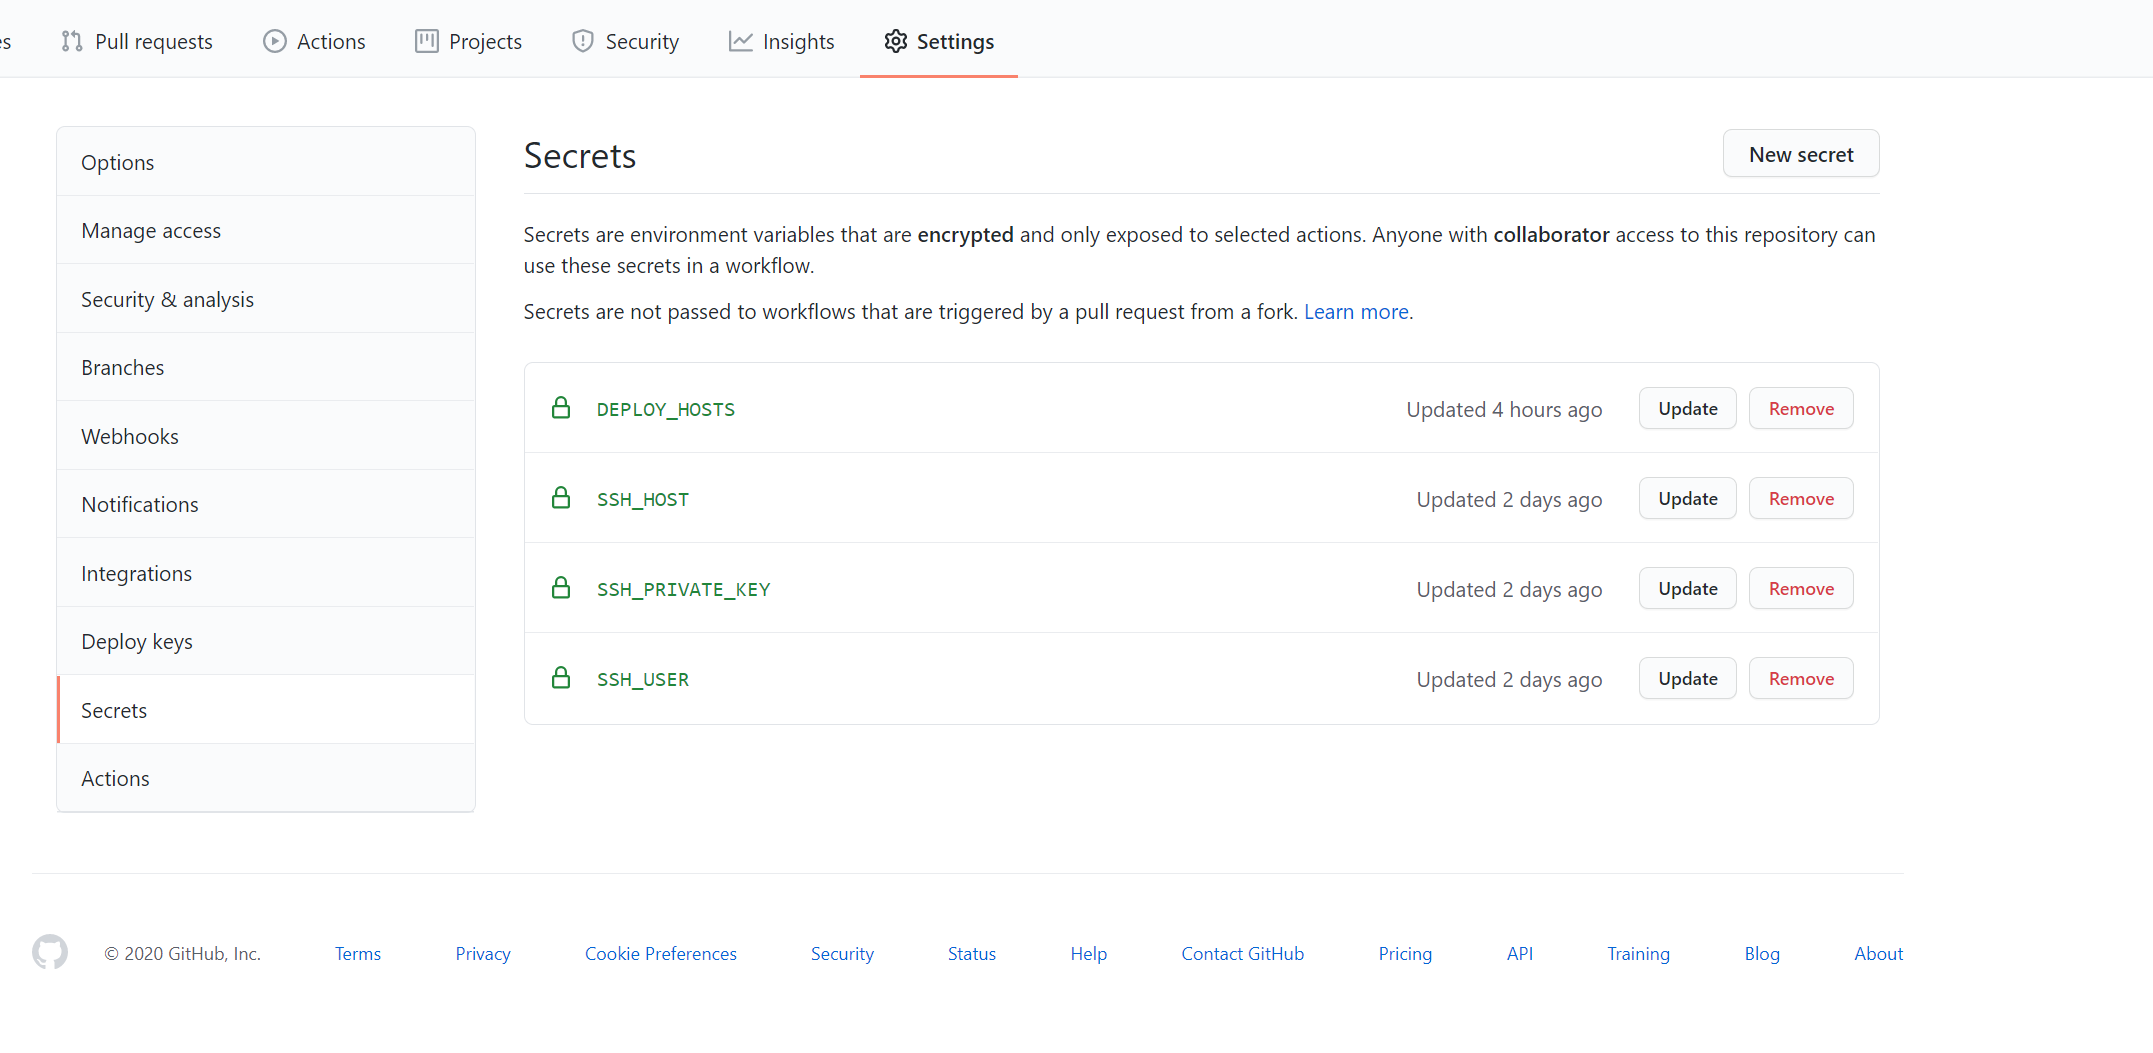2153x1053 pixels.
Task: Open the Help footer link
Action: coord(1088,953)
